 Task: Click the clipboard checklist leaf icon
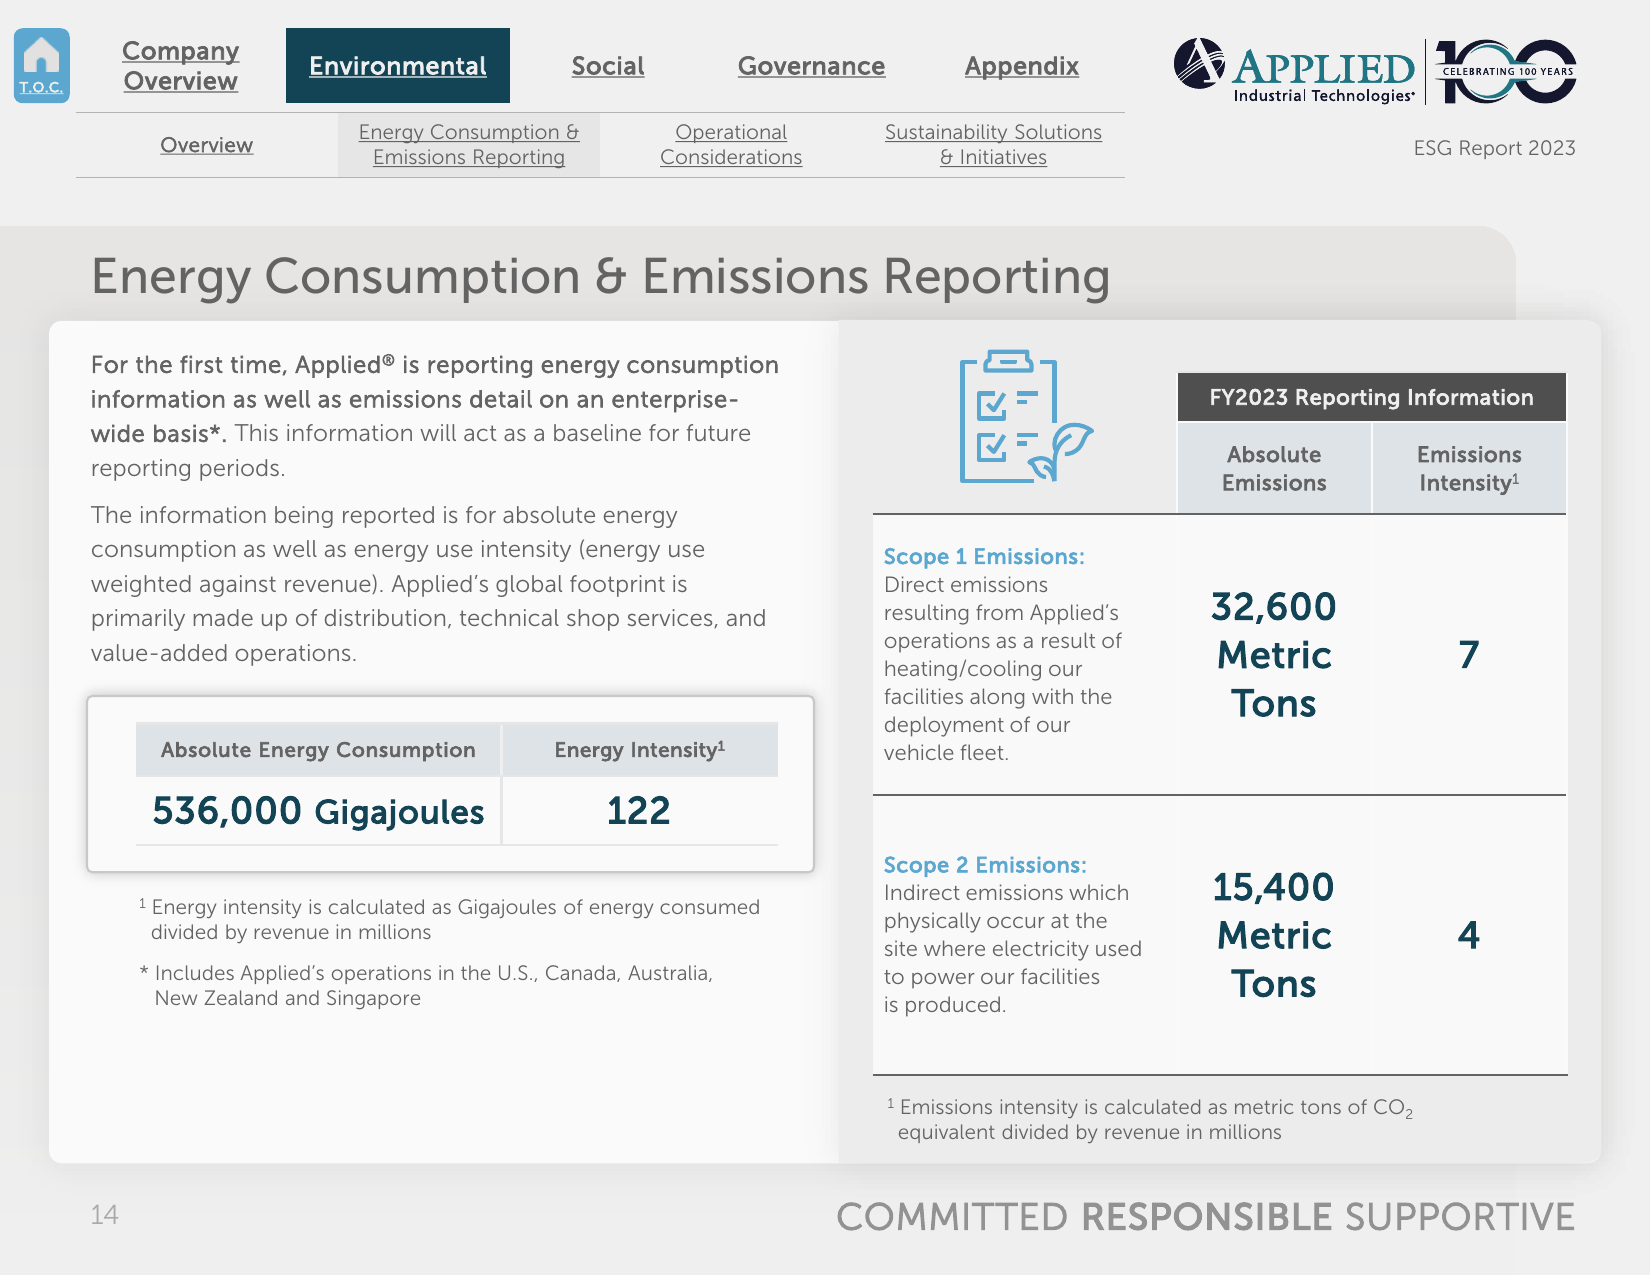point(1025,416)
